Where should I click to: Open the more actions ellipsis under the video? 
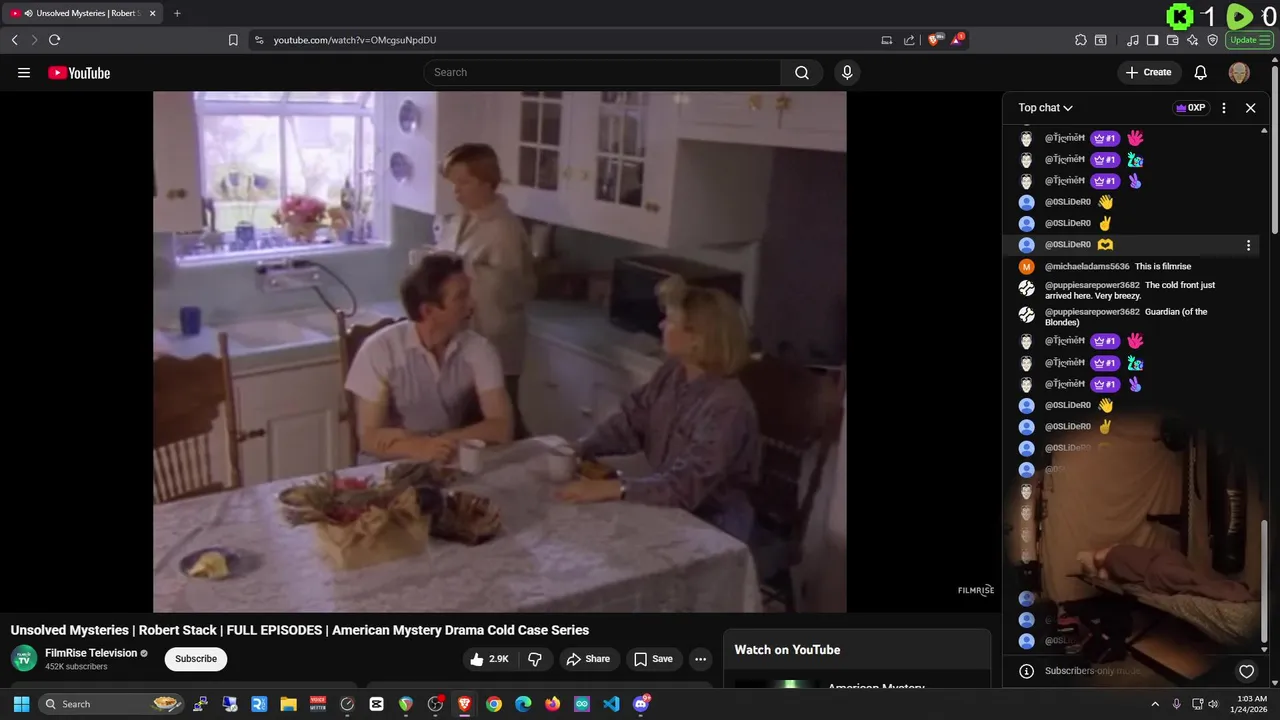click(x=700, y=659)
